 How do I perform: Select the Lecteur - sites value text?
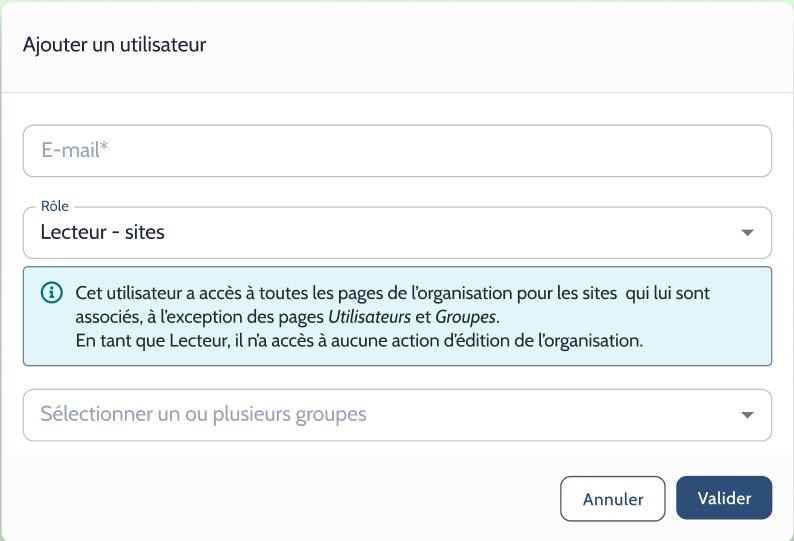pos(103,232)
